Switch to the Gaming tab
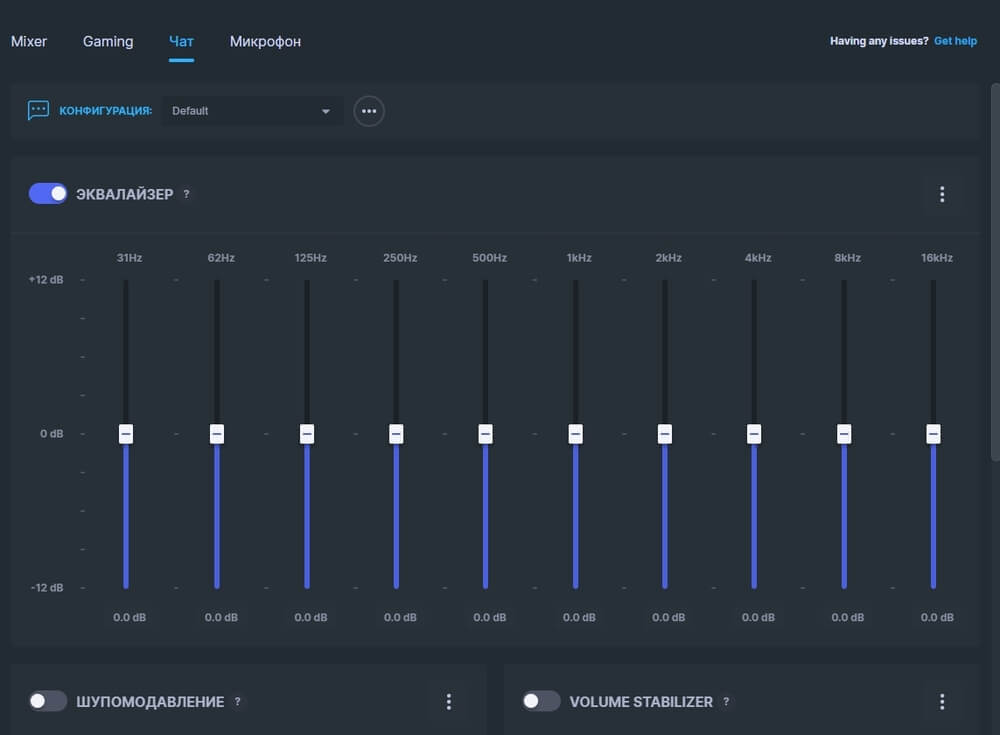The width and height of the screenshot is (1000, 735). (x=108, y=42)
